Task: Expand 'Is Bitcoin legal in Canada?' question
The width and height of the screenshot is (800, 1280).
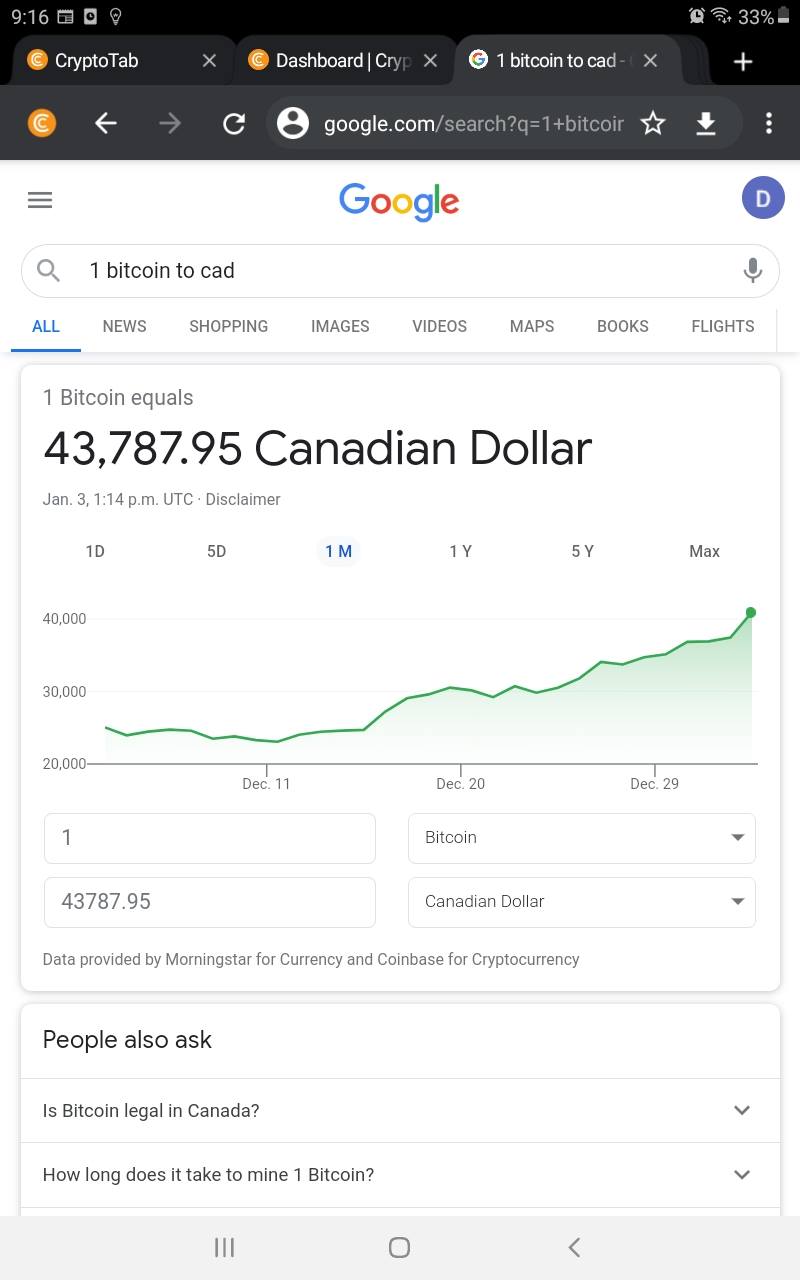Action: pyautogui.click(x=400, y=1110)
